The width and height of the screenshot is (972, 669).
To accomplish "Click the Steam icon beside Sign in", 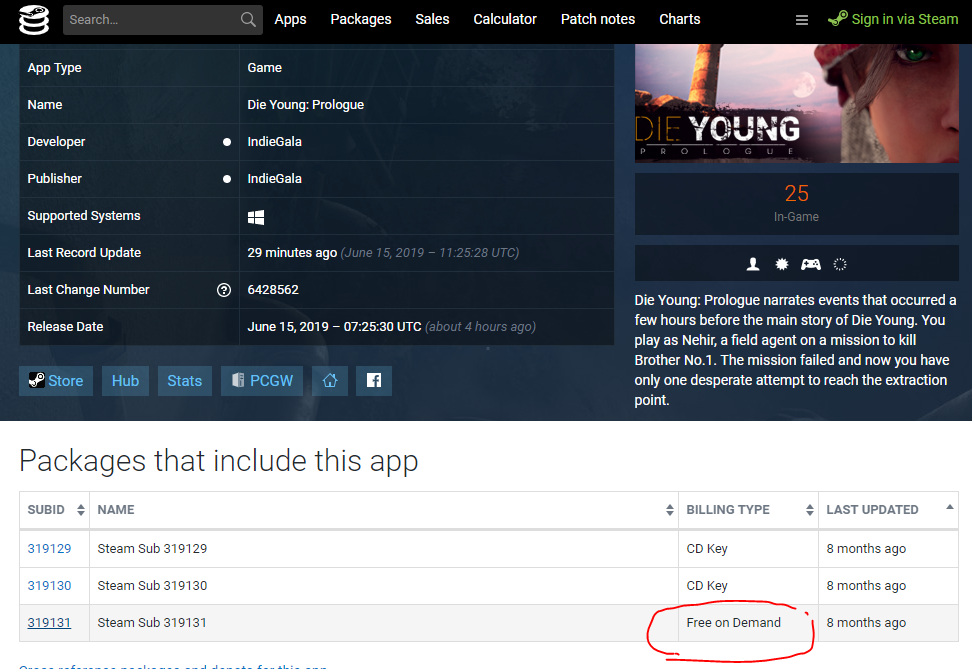I will point(837,19).
